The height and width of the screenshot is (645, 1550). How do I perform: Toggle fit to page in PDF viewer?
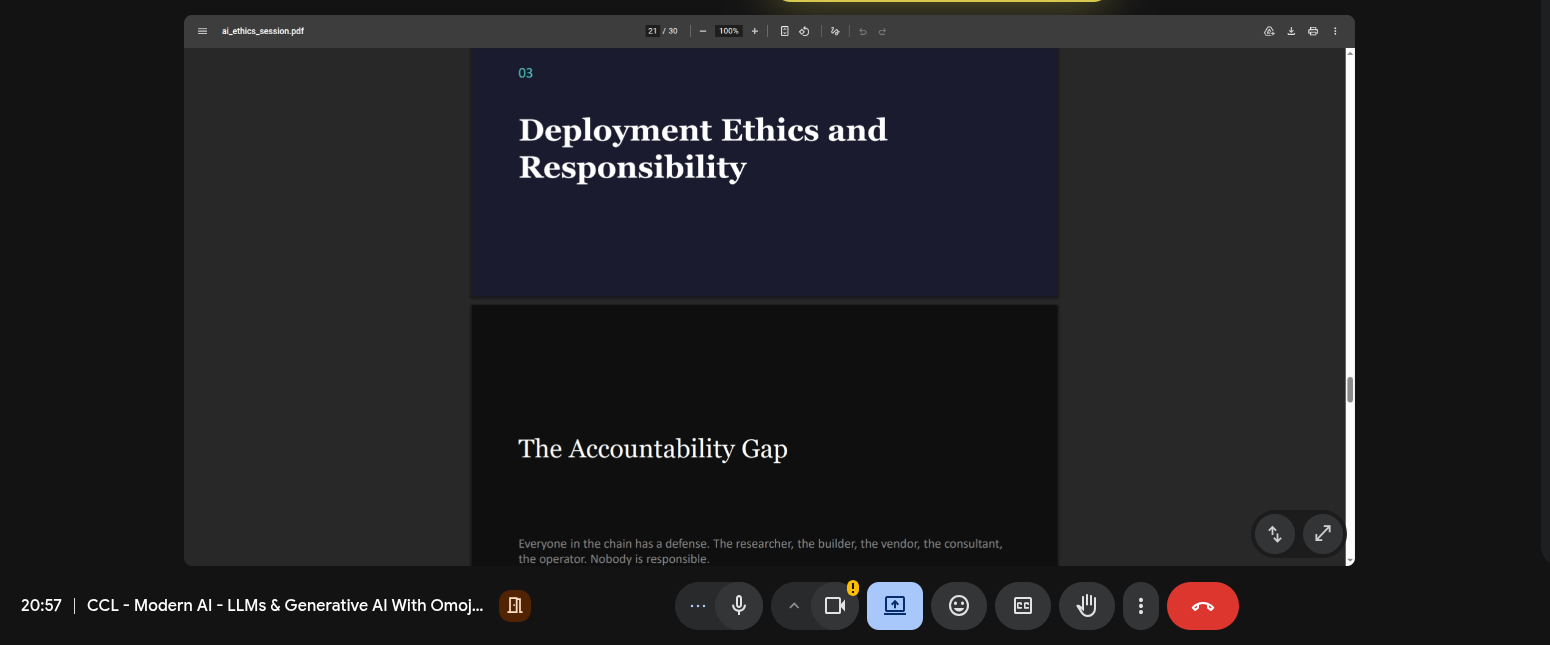click(785, 31)
